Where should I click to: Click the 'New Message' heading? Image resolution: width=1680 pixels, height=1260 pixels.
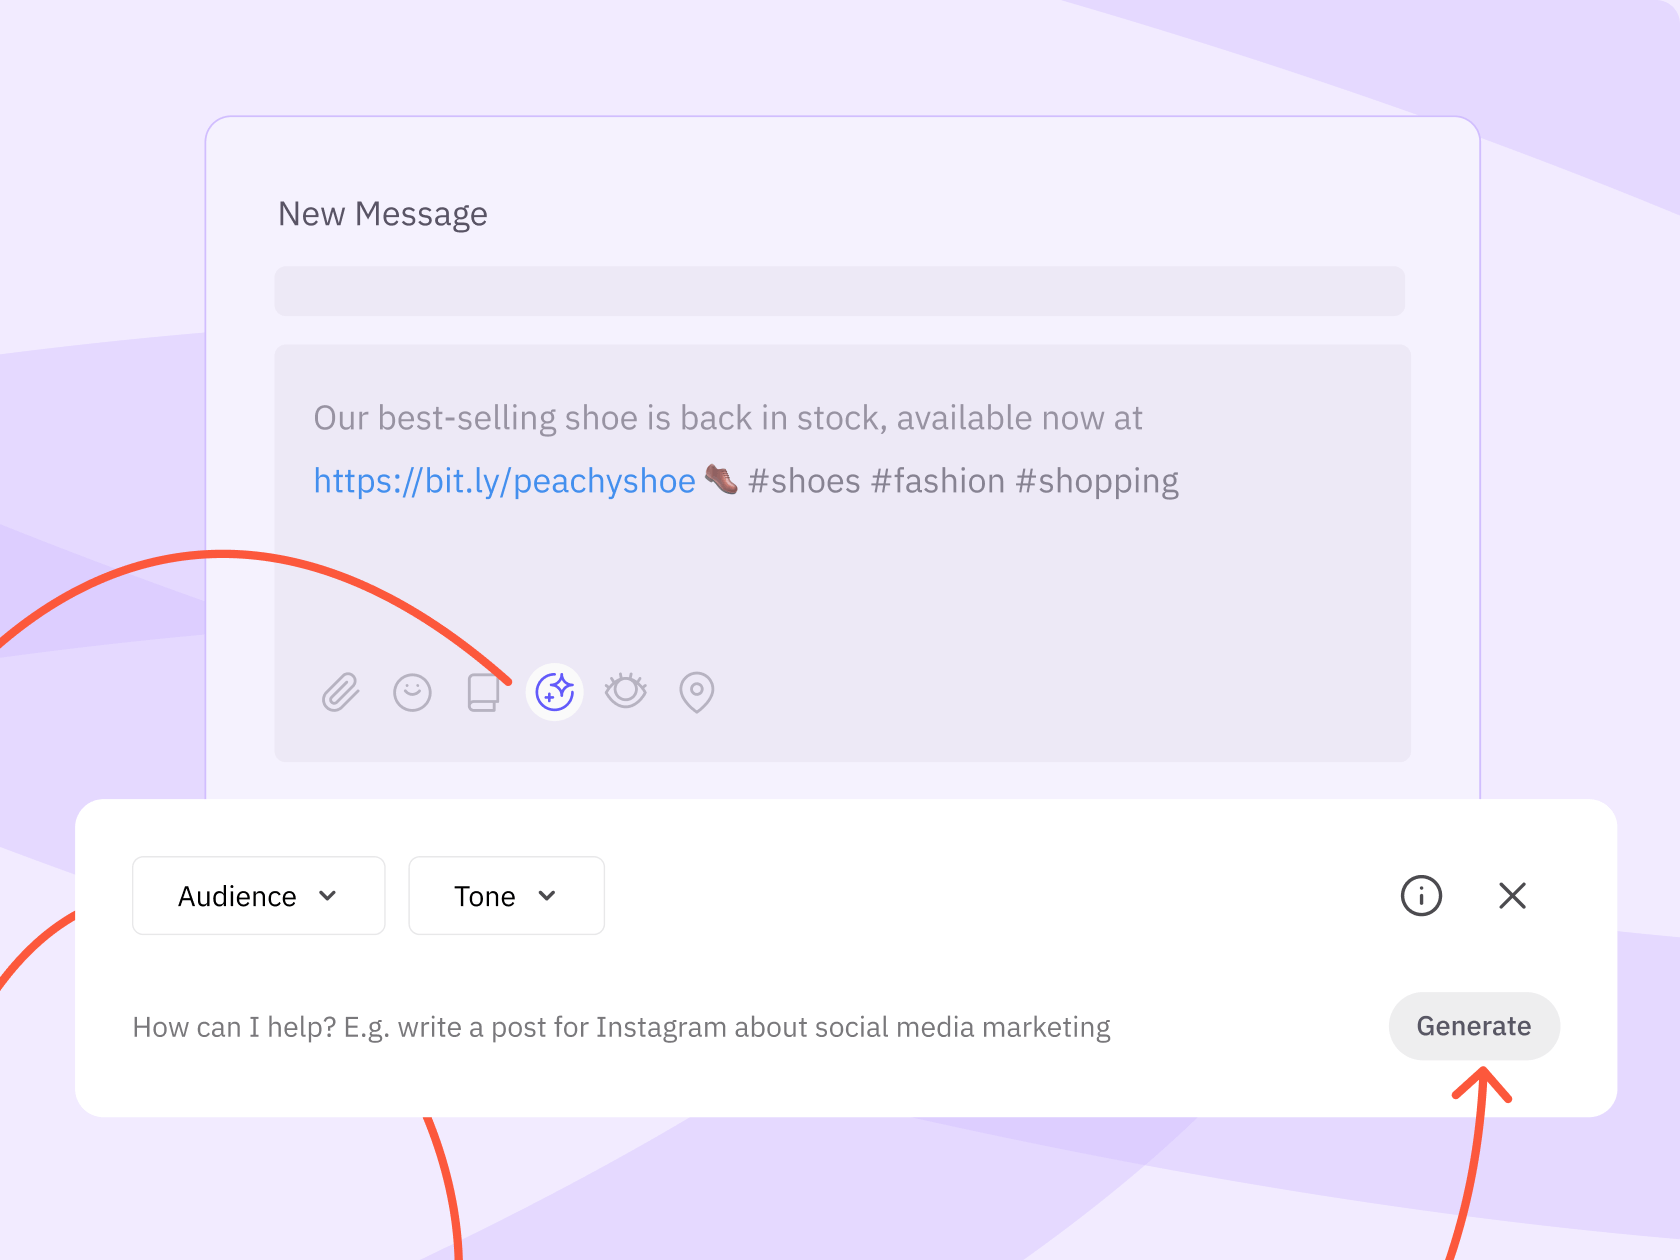click(383, 214)
